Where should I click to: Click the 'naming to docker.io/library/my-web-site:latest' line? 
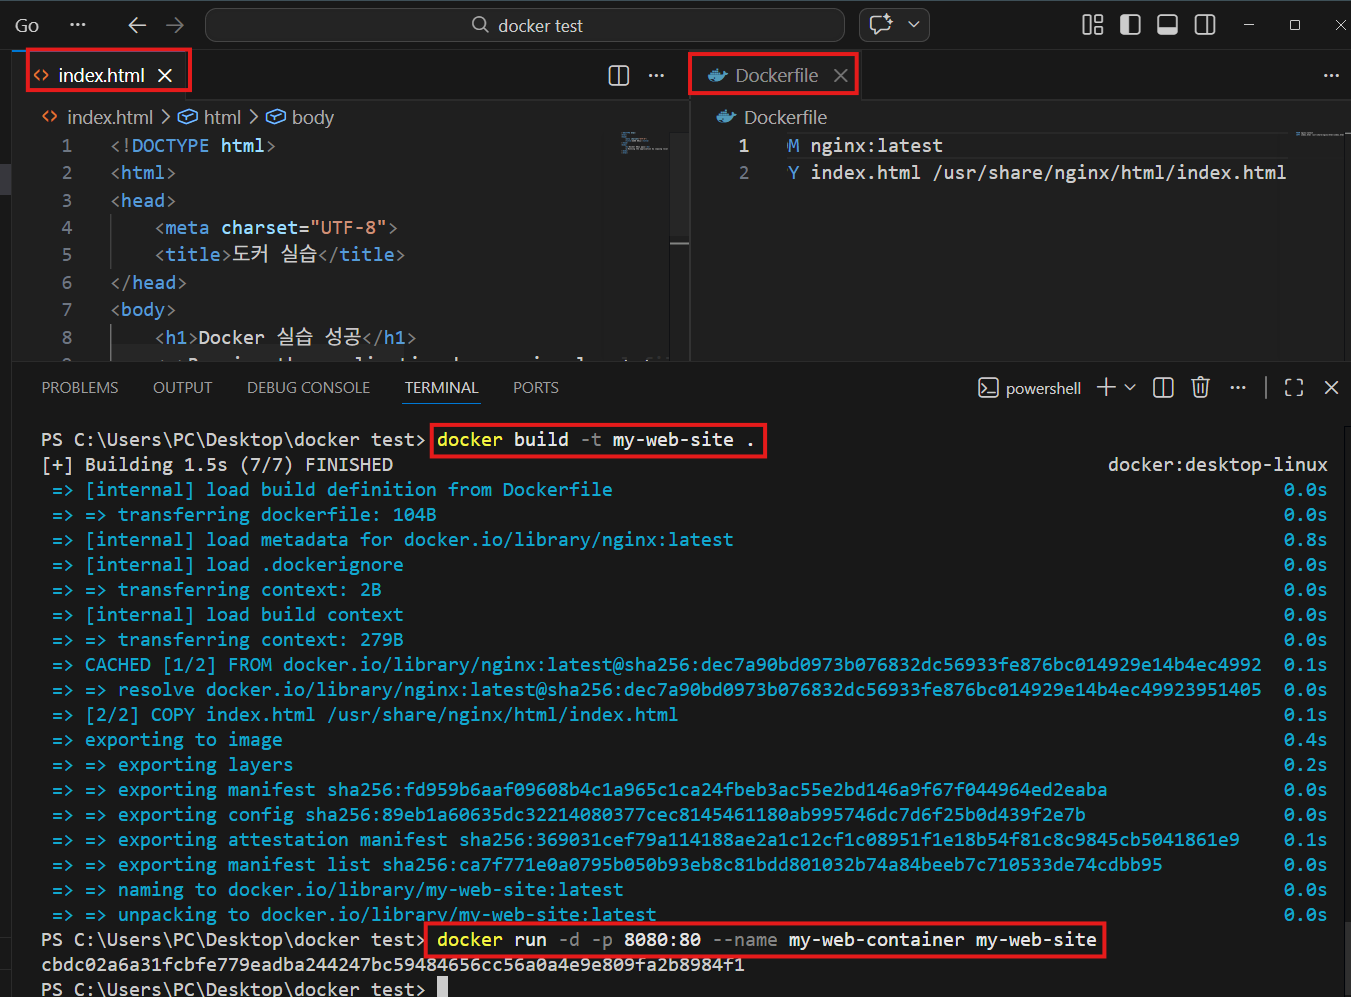338,890
